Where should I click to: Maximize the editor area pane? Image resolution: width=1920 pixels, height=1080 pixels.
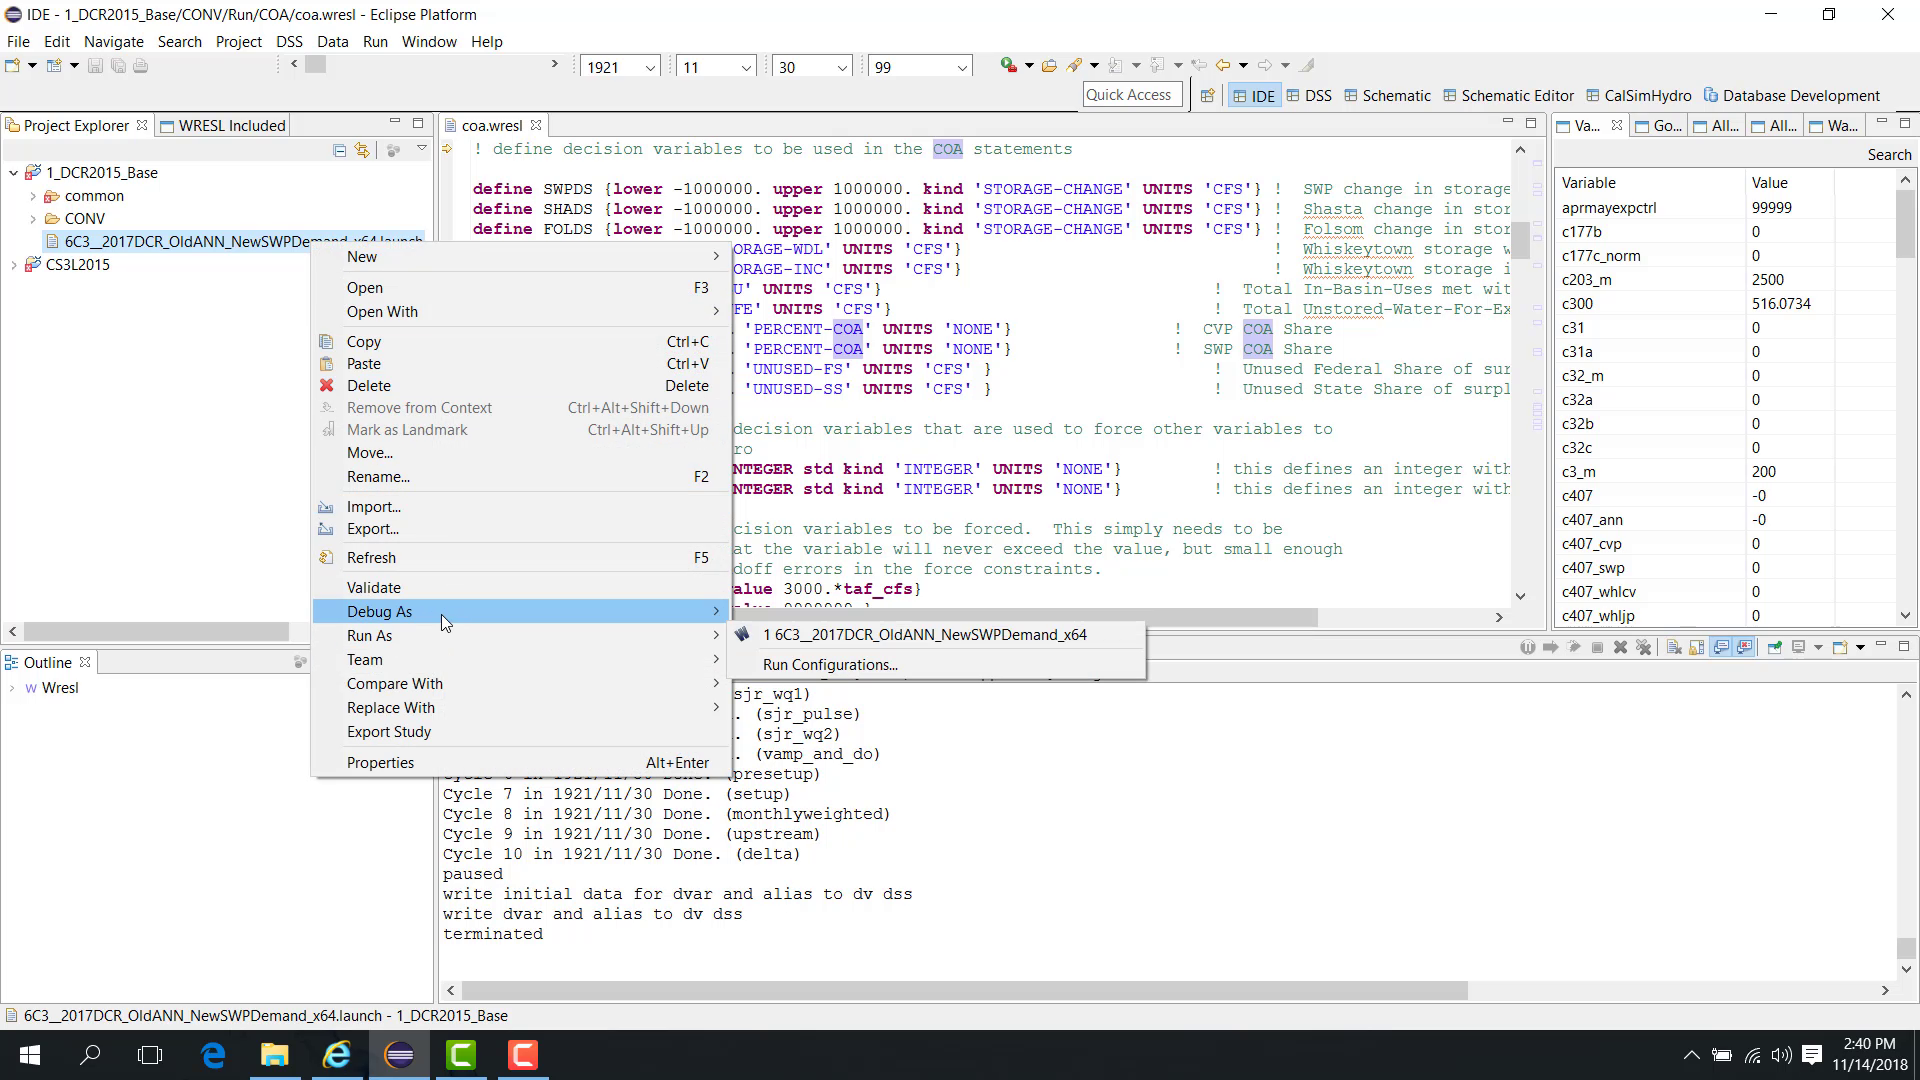[x=1530, y=124]
